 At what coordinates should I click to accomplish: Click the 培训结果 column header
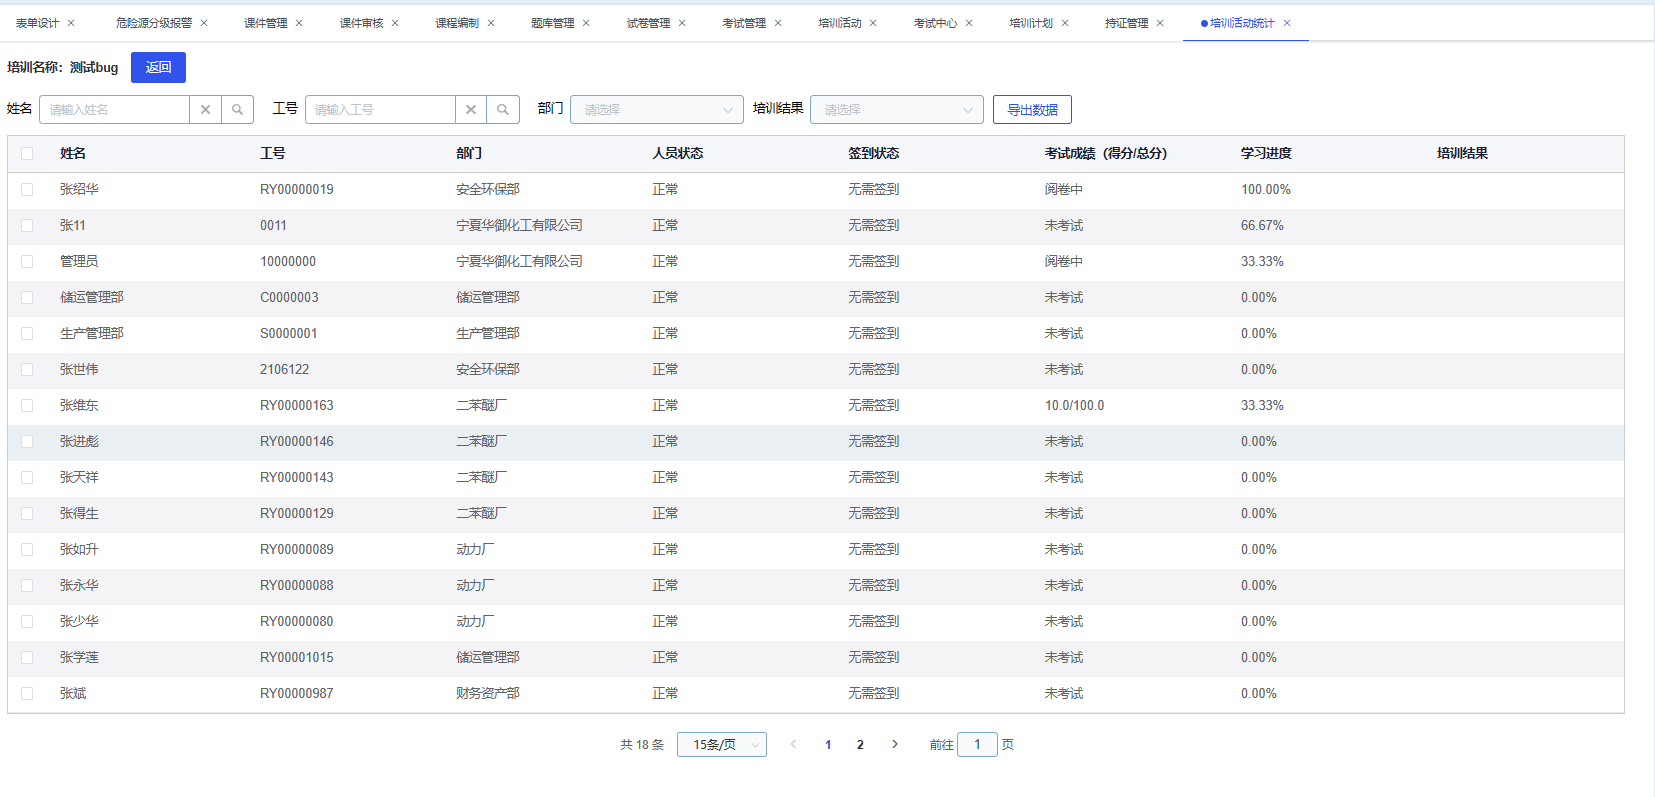pyautogui.click(x=1462, y=154)
